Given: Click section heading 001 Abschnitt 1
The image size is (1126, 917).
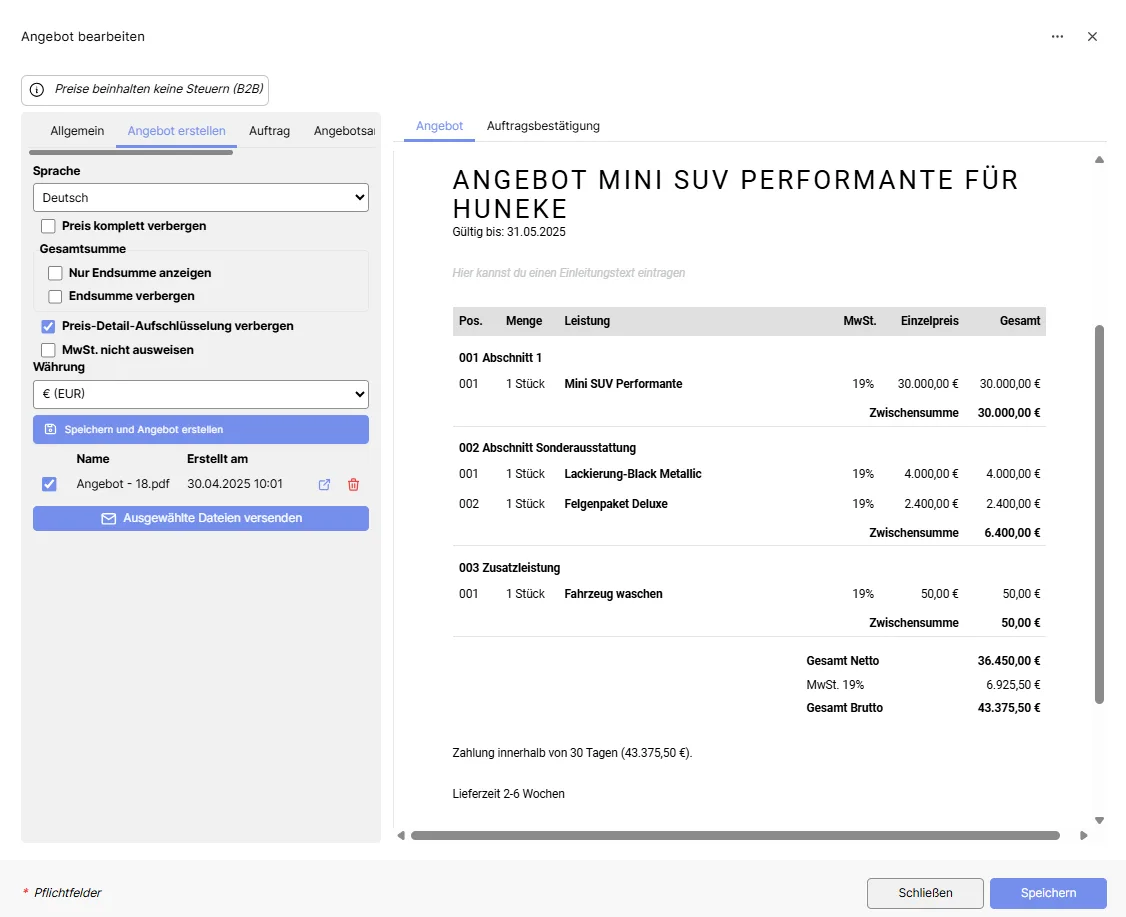Looking at the screenshot, I should click(x=501, y=358).
